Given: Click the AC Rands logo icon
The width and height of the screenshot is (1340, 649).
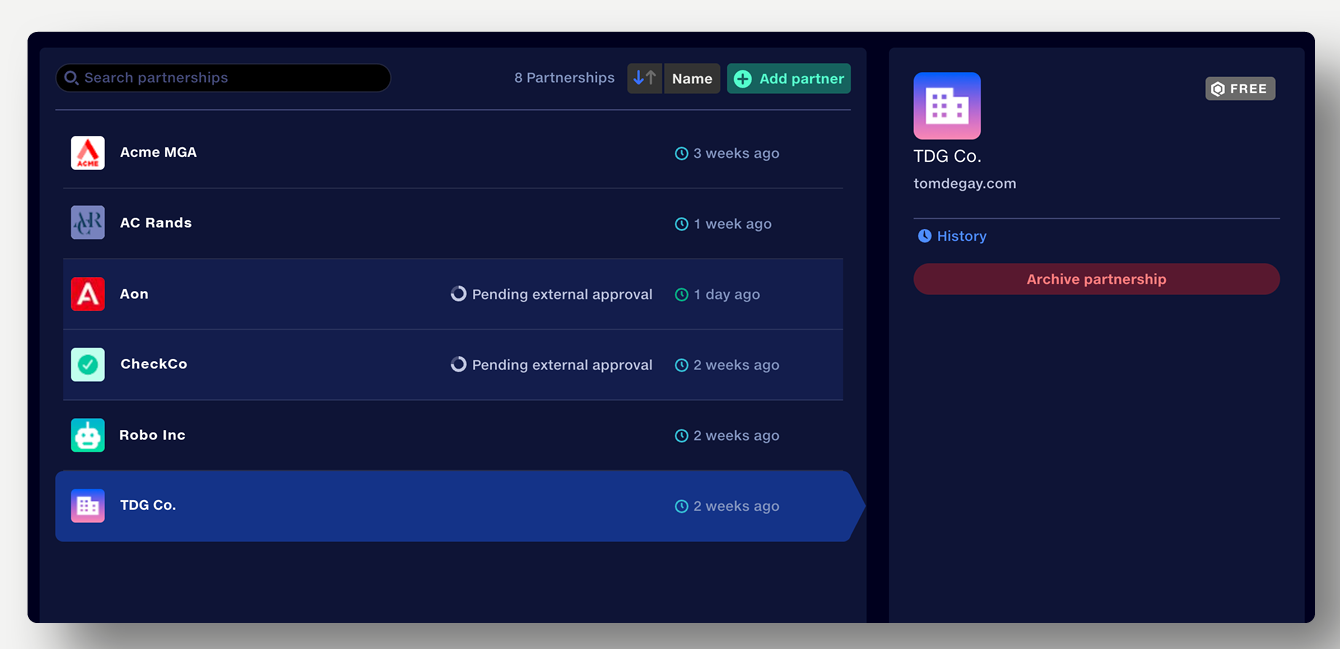Looking at the screenshot, I should point(88,223).
